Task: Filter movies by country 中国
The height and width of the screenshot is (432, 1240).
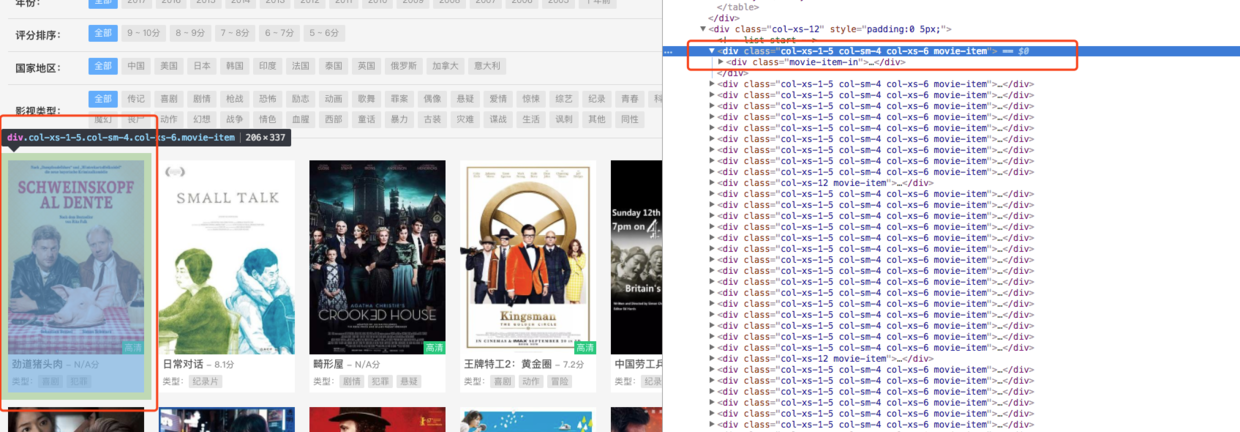Action: (136, 66)
